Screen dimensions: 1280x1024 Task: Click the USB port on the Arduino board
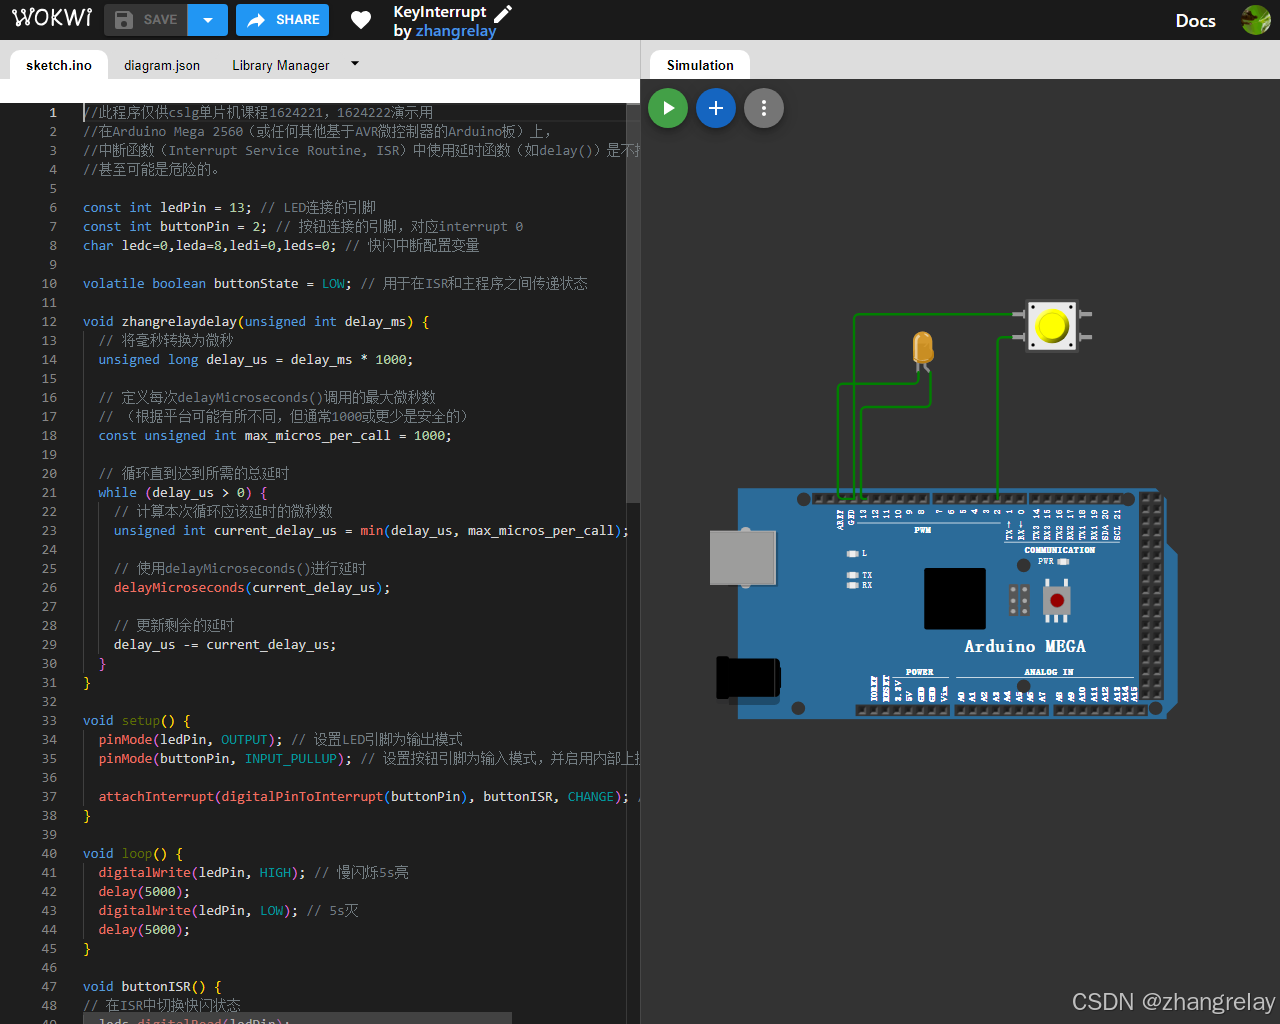(x=743, y=558)
